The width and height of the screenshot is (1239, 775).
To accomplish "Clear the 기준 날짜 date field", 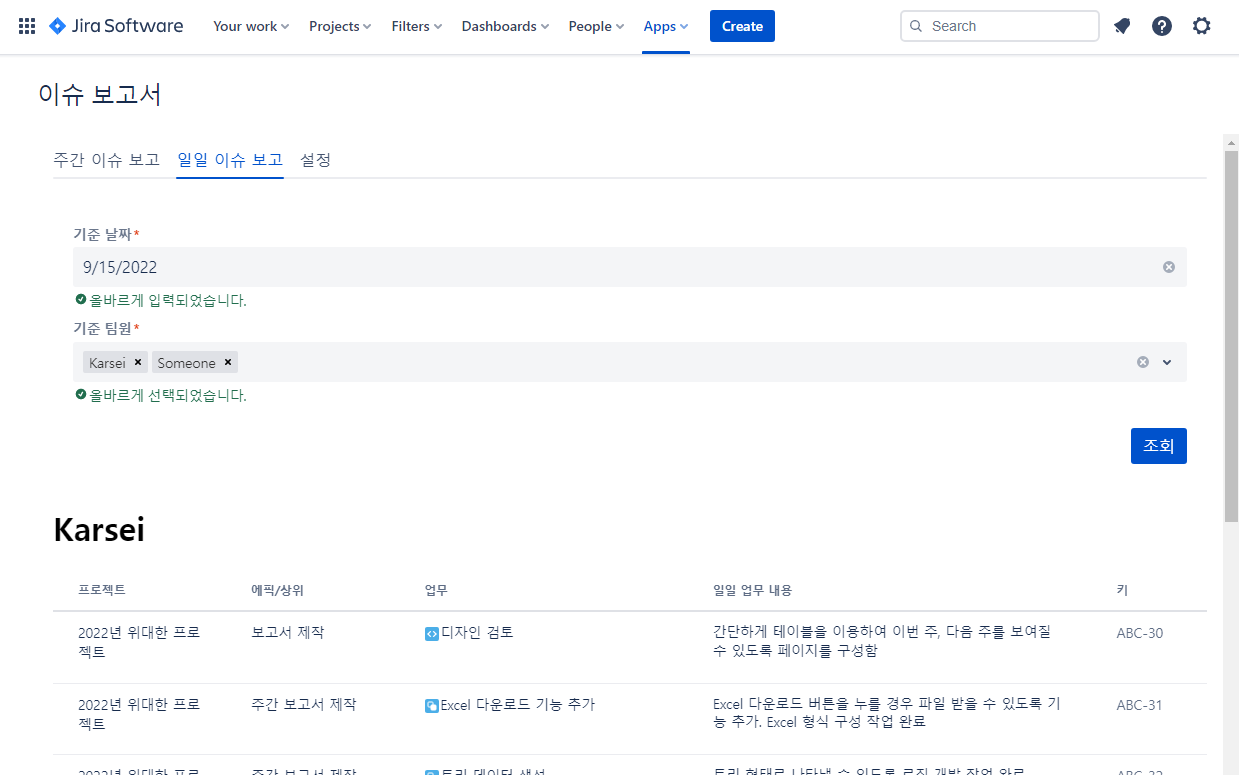I will [1169, 267].
